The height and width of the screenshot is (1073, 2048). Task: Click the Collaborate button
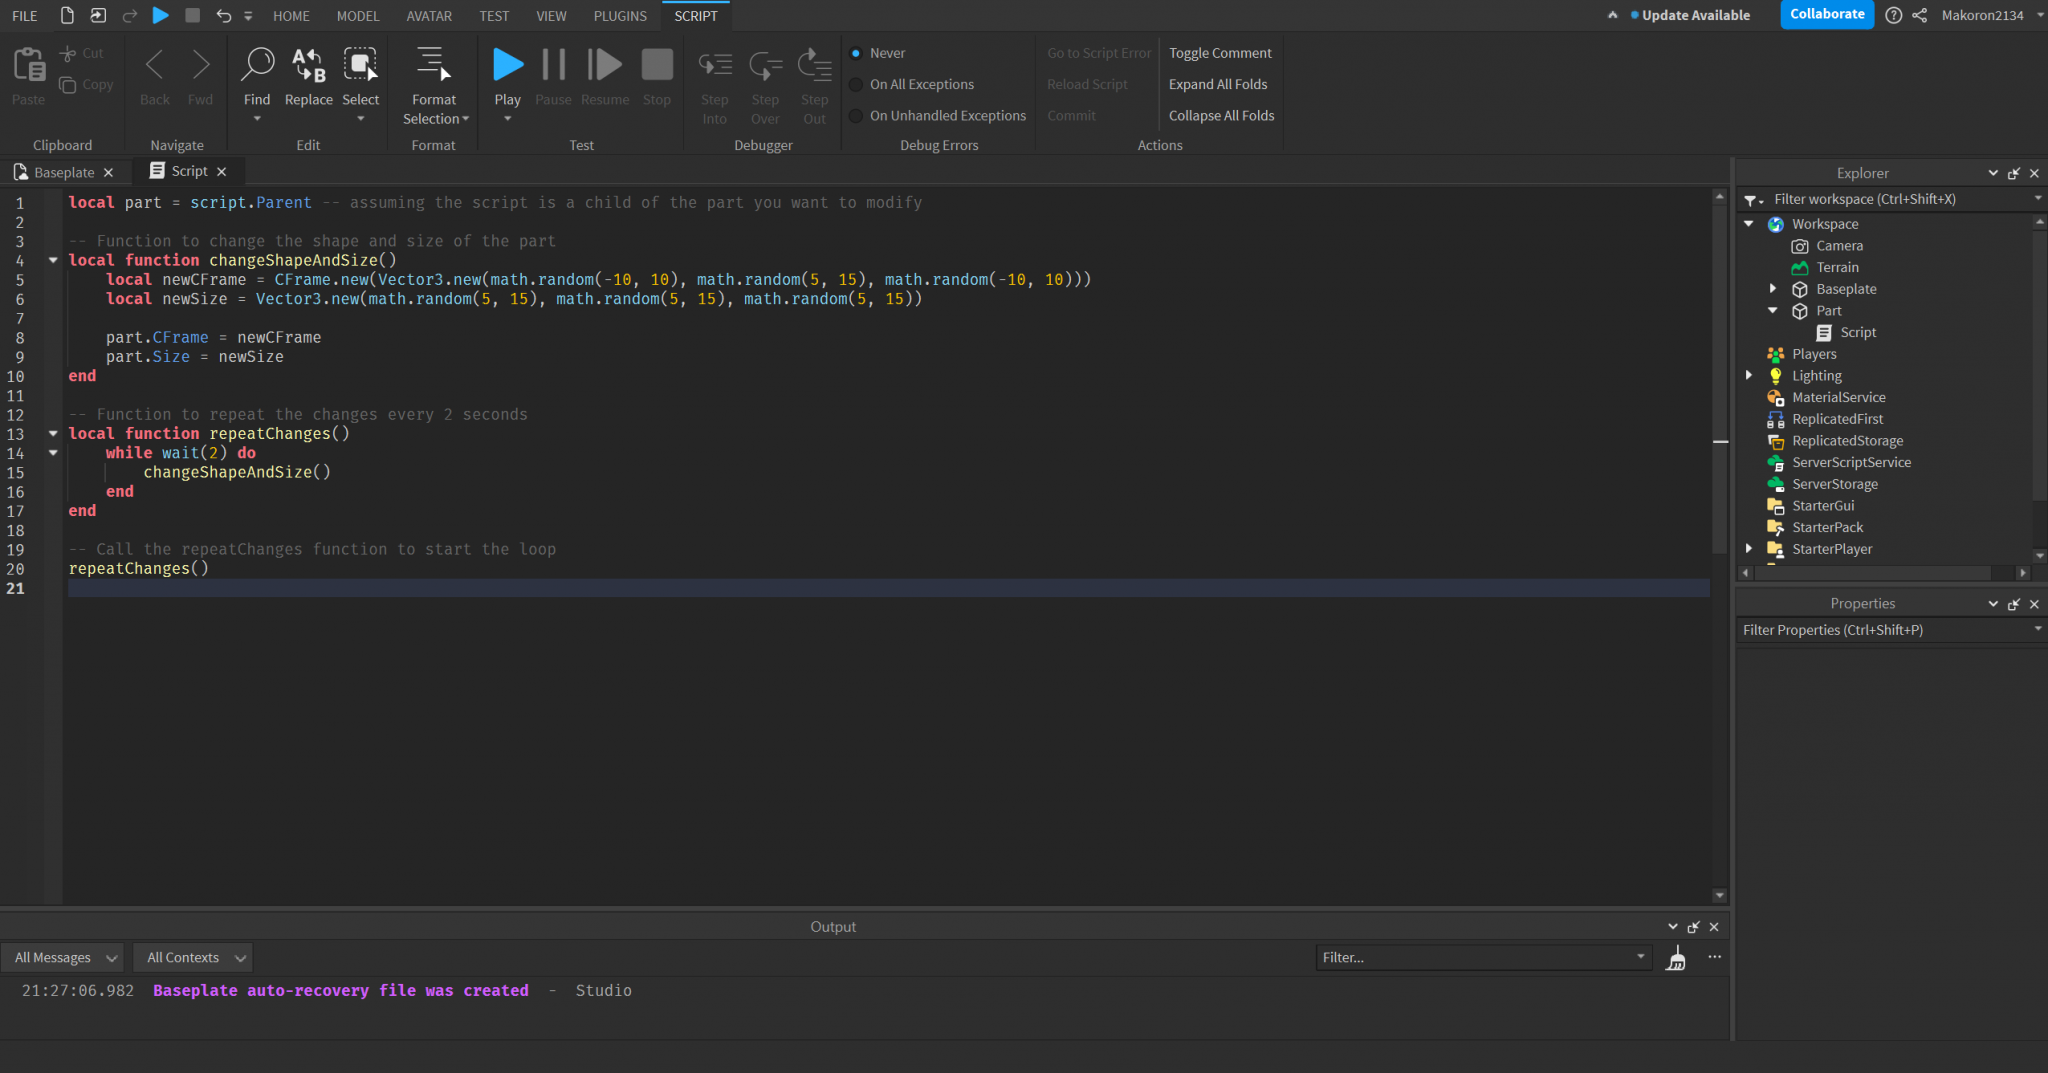click(1826, 15)
